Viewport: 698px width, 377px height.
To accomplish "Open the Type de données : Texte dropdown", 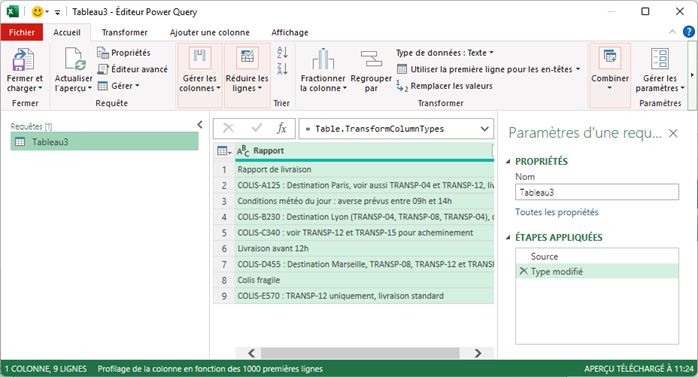I will 445,53.
